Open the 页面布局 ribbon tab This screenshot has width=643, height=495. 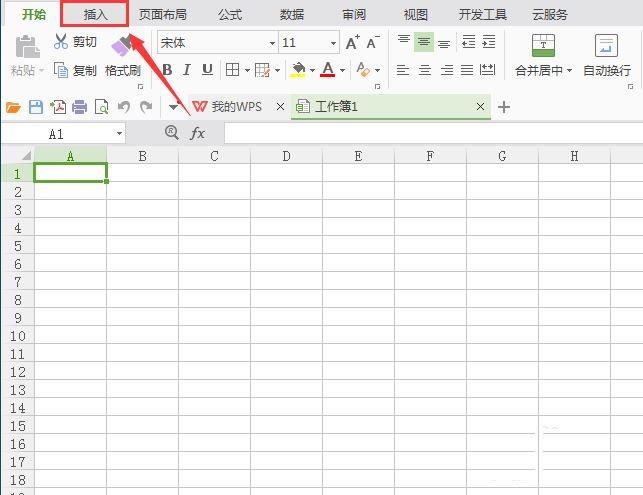[x=162, y=15]
